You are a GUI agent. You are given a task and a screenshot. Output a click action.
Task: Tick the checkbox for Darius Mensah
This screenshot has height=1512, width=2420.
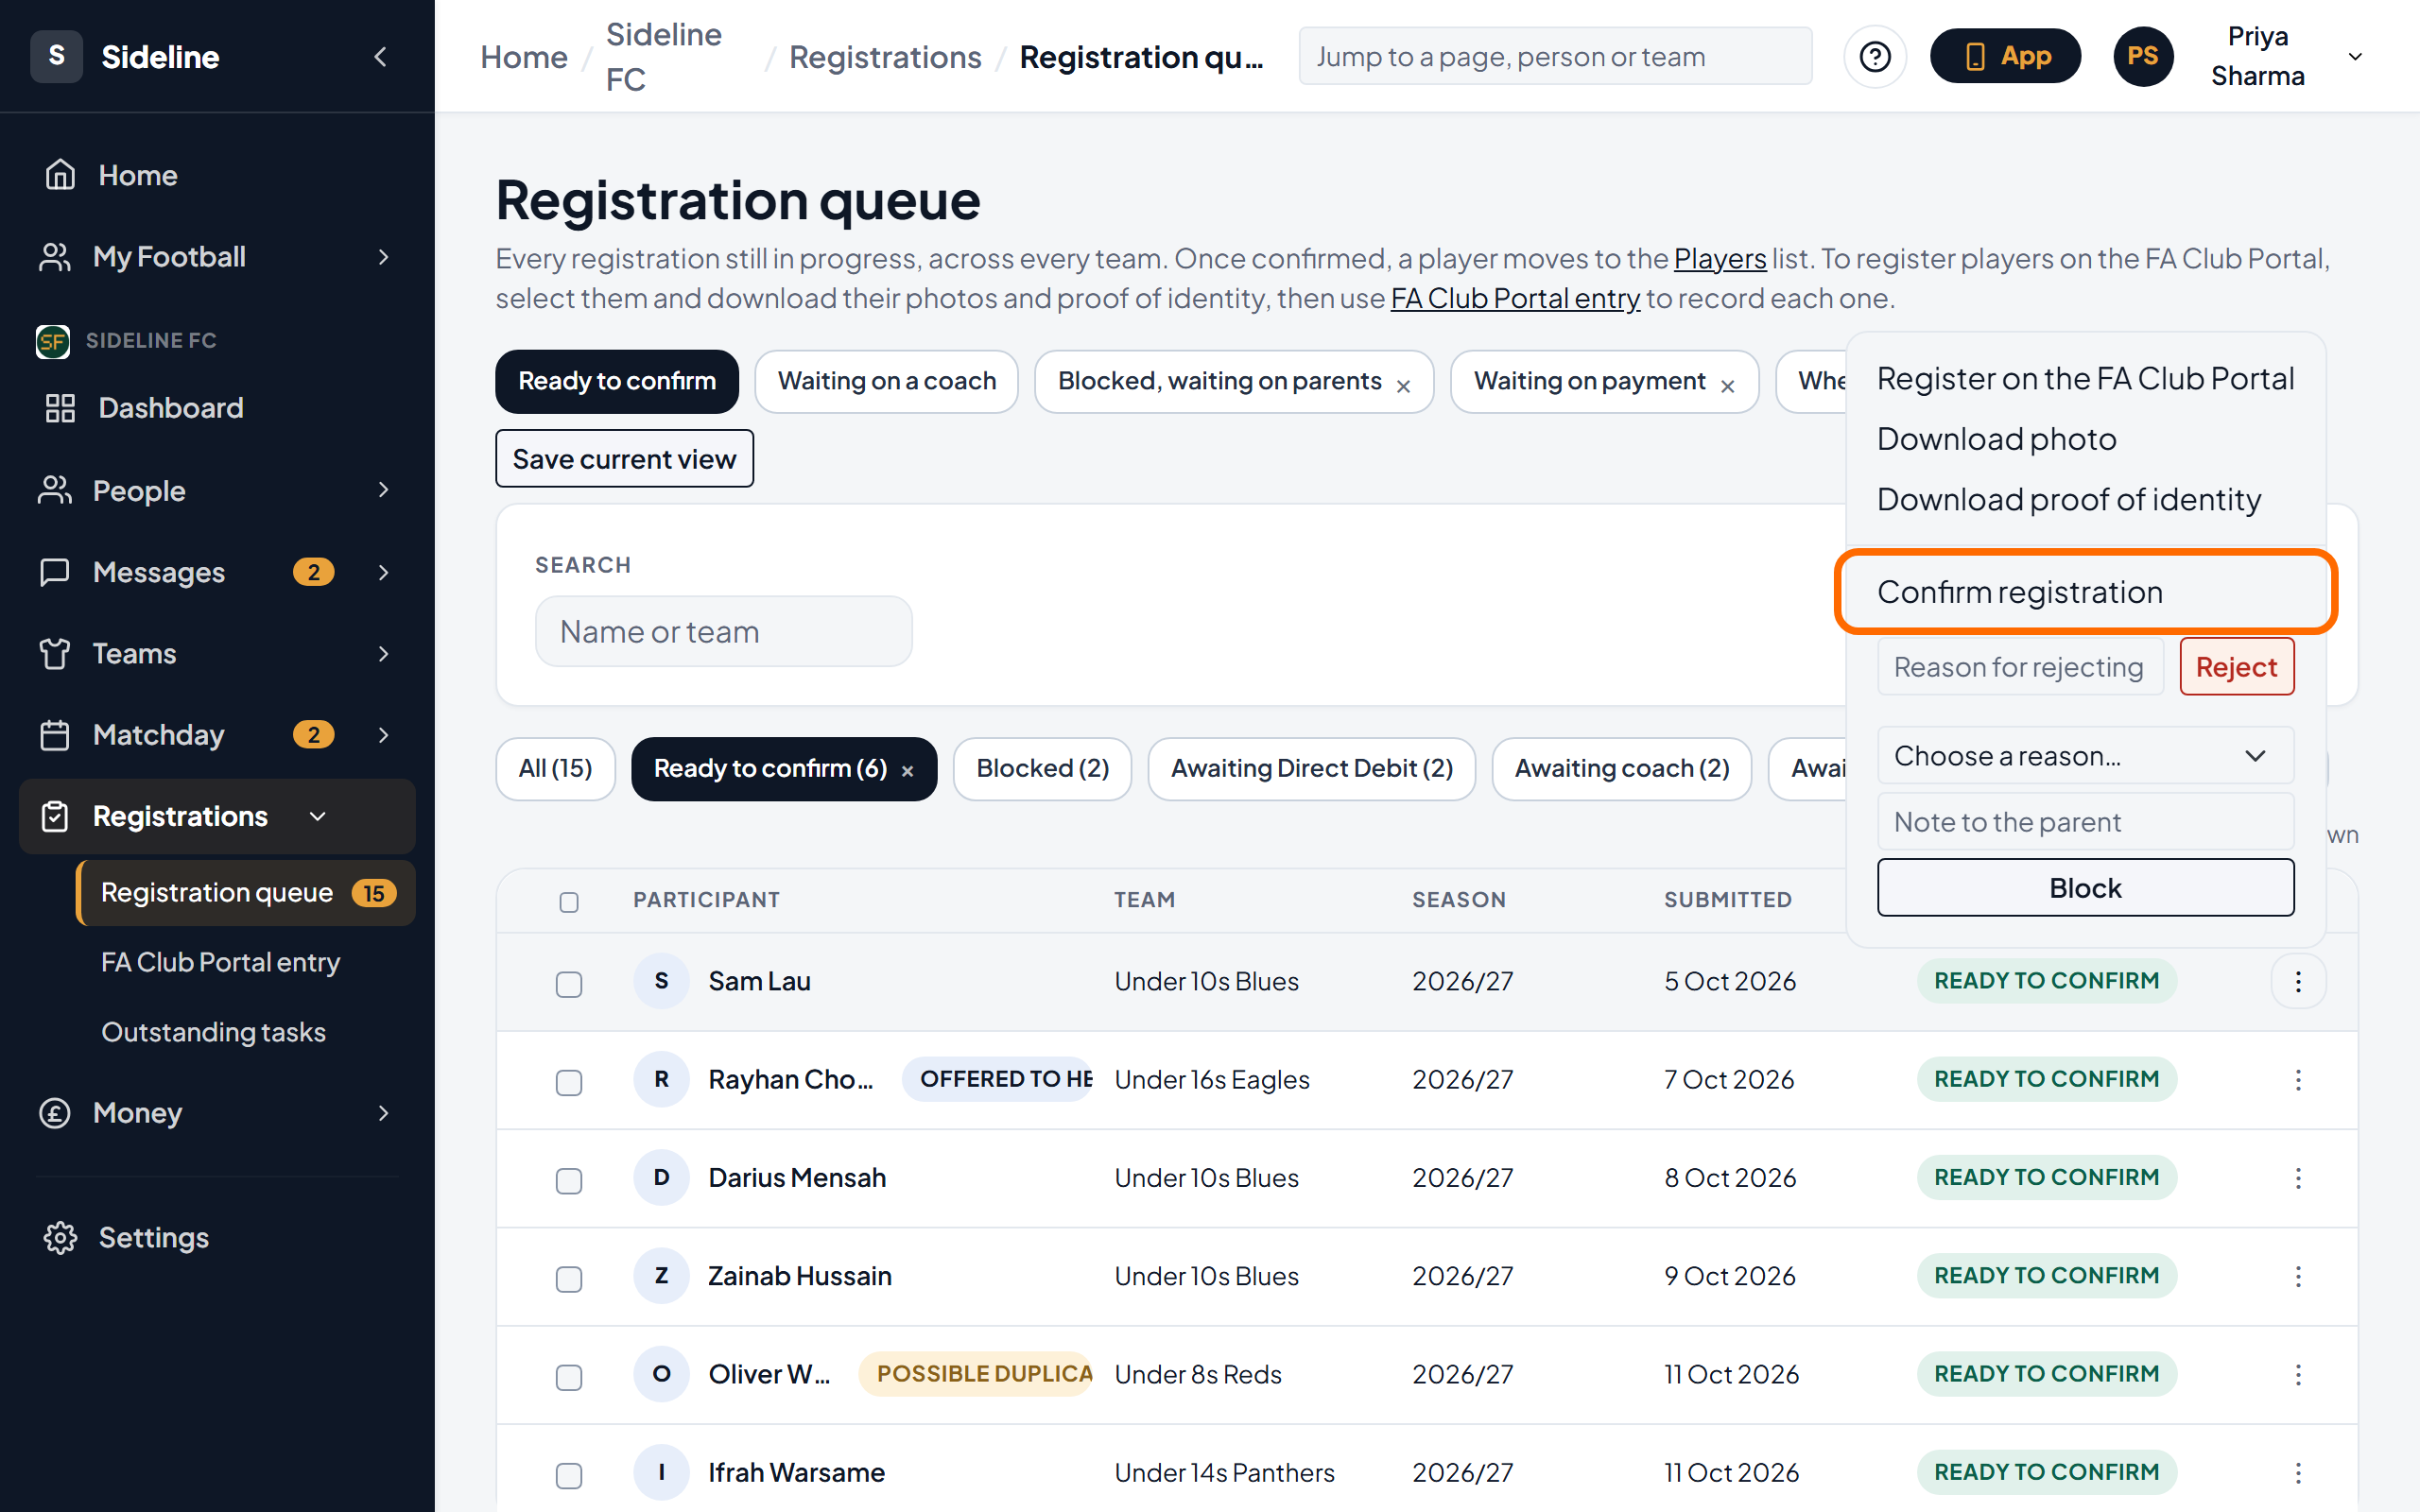[x=569, y=1181]
